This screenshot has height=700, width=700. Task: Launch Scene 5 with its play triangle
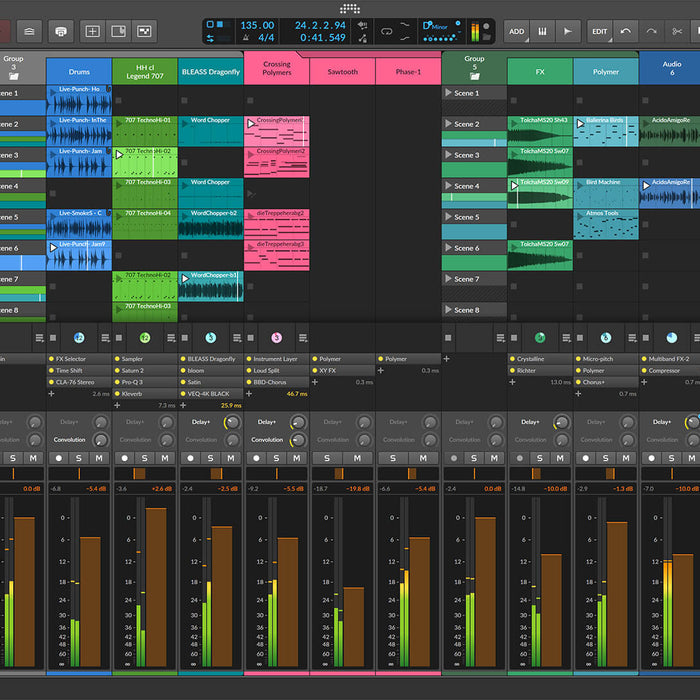pyautogui.click(x=448, y=217)
